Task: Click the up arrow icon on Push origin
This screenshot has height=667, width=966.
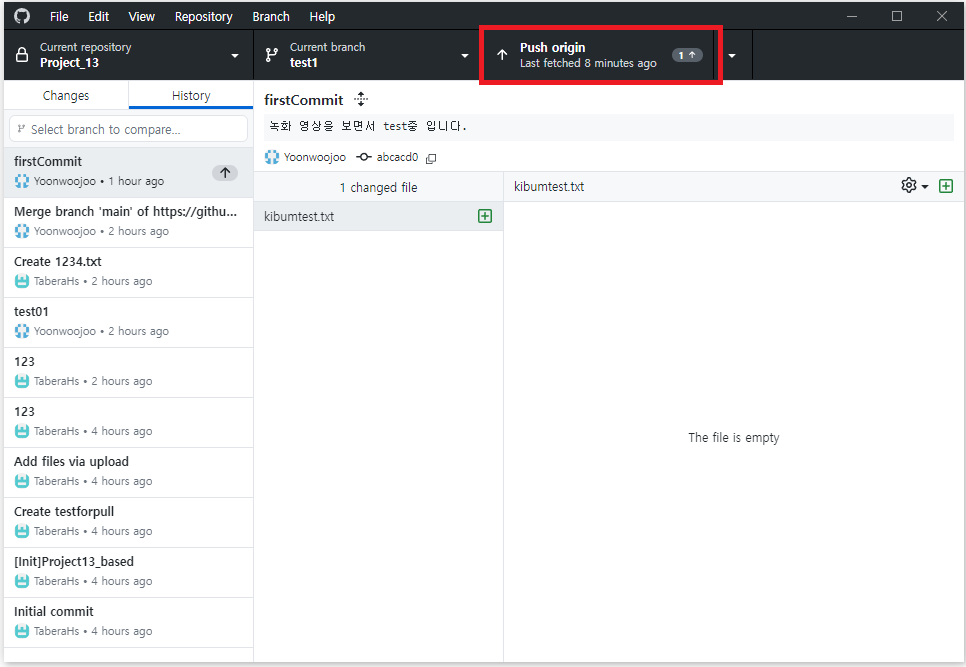Action: click(502, 55)
